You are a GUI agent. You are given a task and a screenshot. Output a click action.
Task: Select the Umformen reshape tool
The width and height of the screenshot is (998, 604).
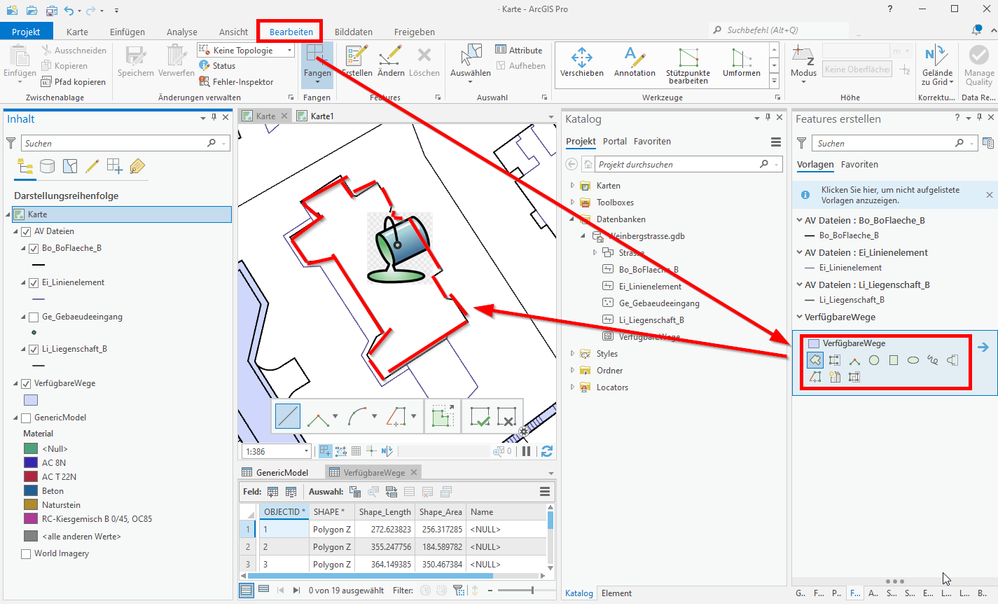[741, 62]
